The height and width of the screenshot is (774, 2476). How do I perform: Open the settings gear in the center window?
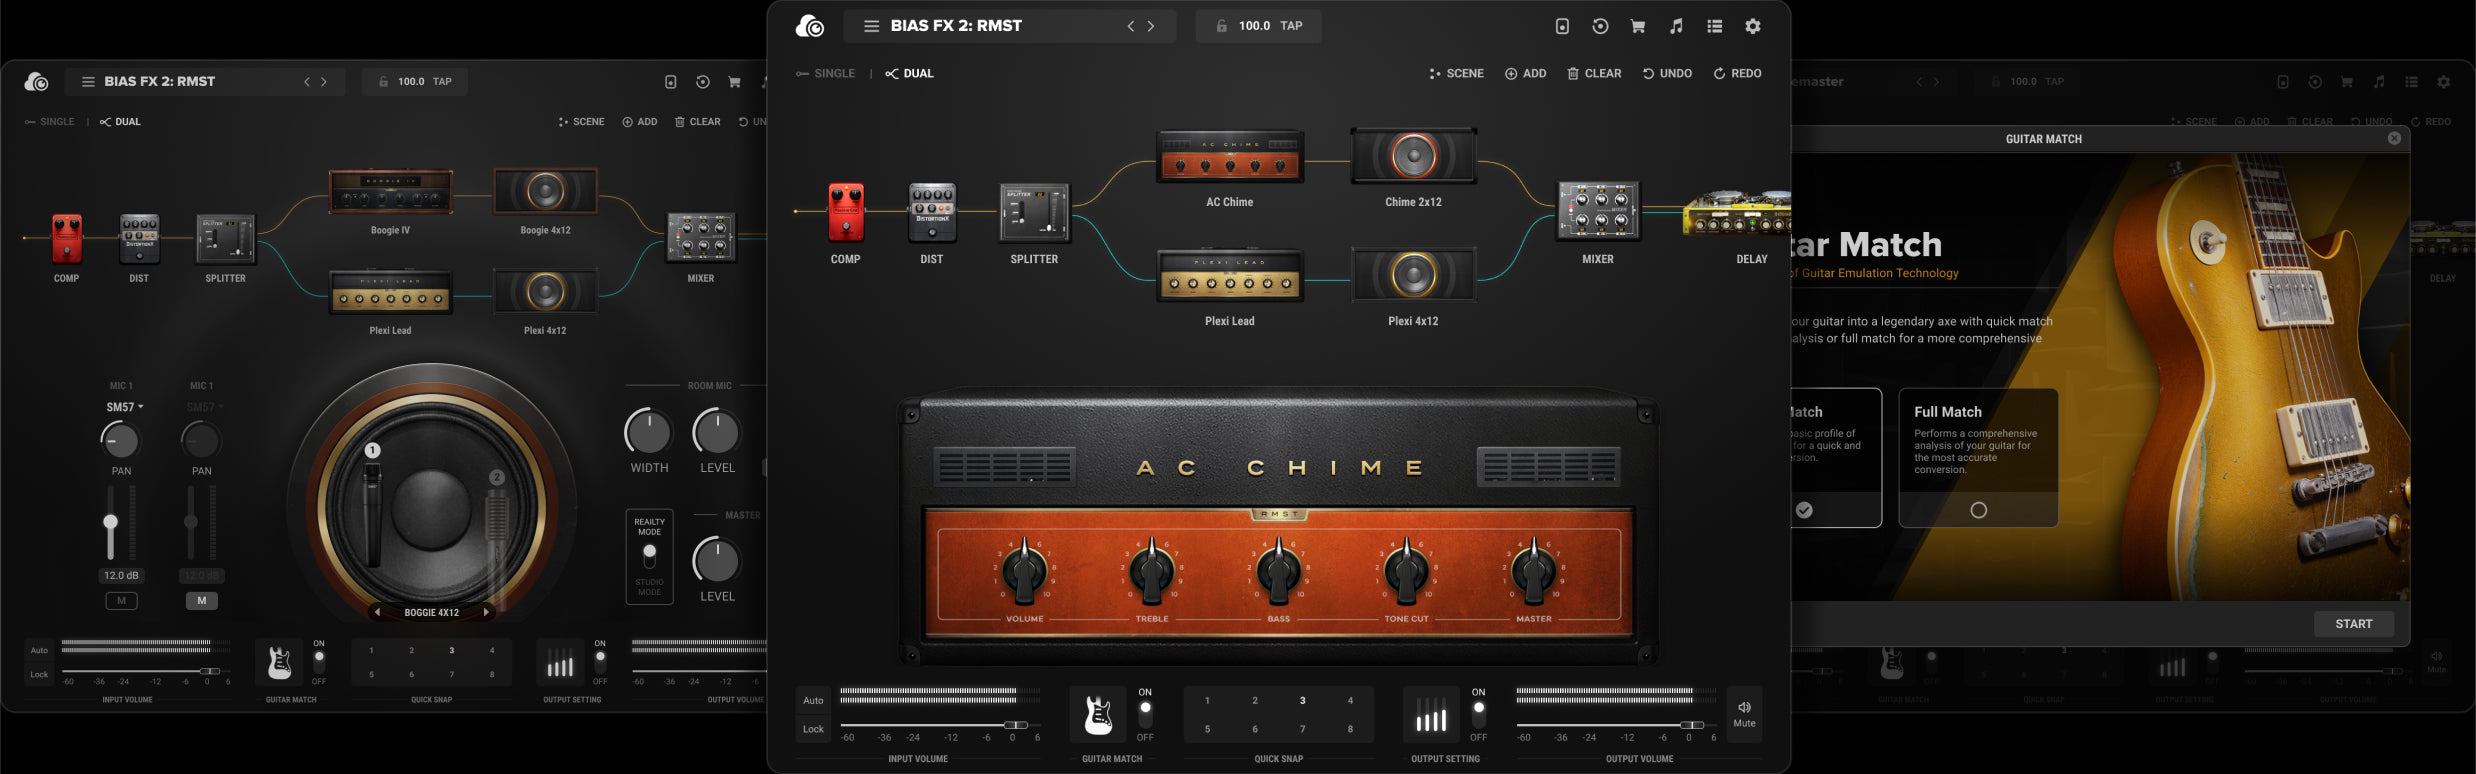[x=1752, y=27]
